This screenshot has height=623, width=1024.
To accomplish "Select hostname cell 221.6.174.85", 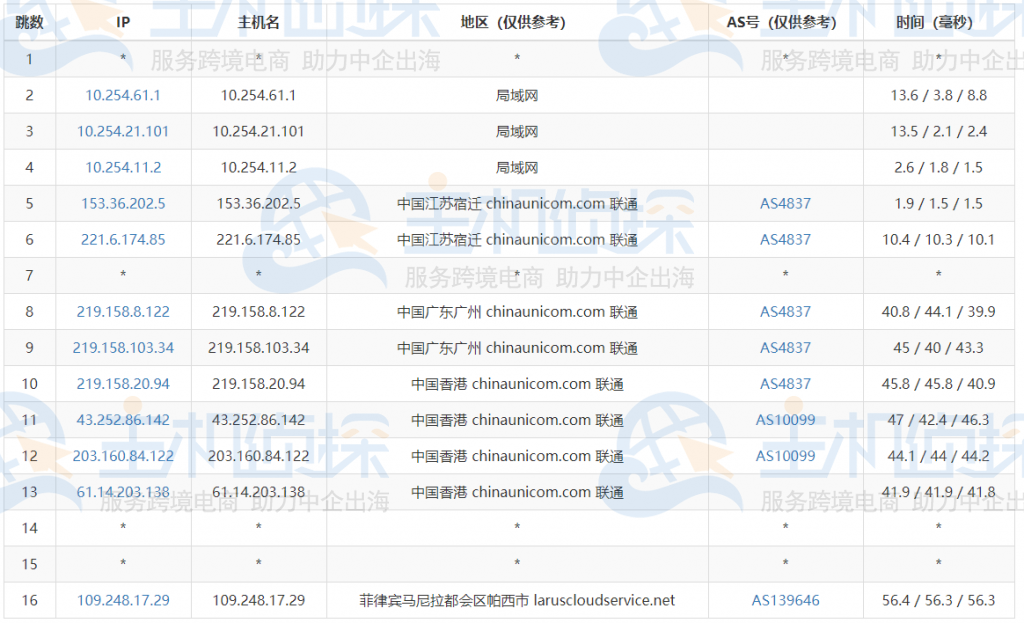I will 259,240.
